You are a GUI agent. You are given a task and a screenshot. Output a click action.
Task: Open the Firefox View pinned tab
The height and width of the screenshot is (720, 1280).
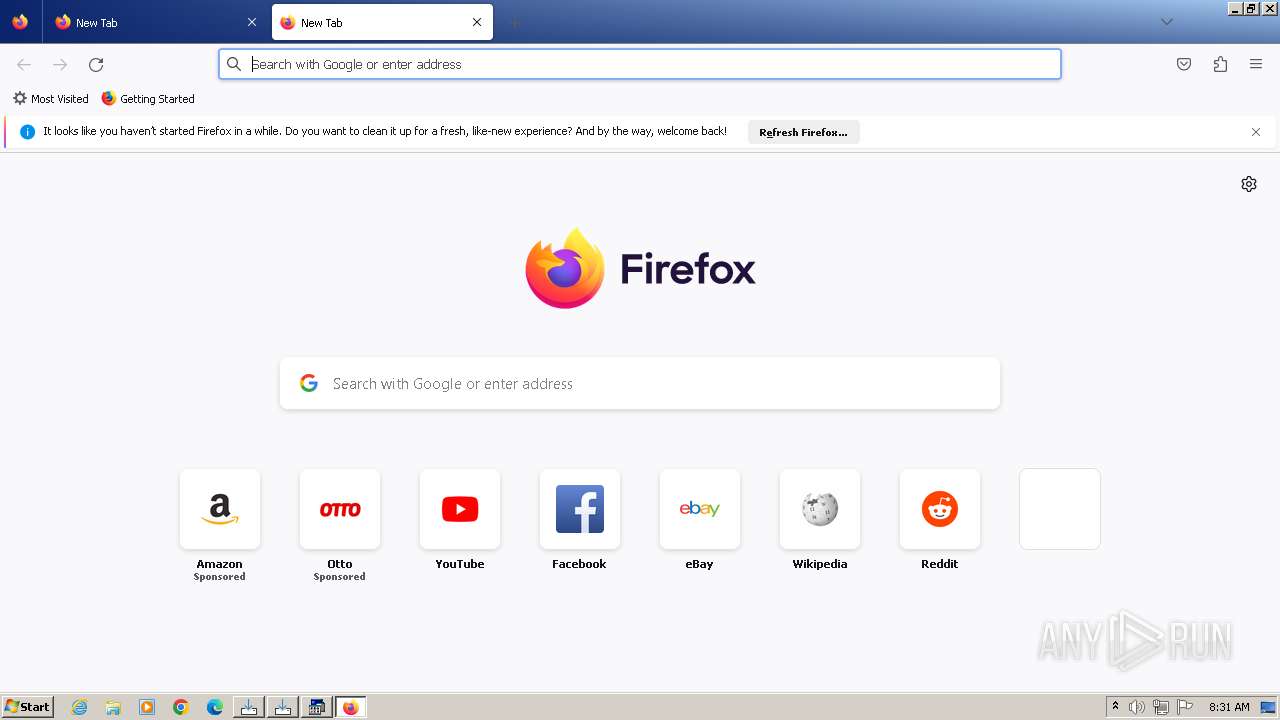20,22
